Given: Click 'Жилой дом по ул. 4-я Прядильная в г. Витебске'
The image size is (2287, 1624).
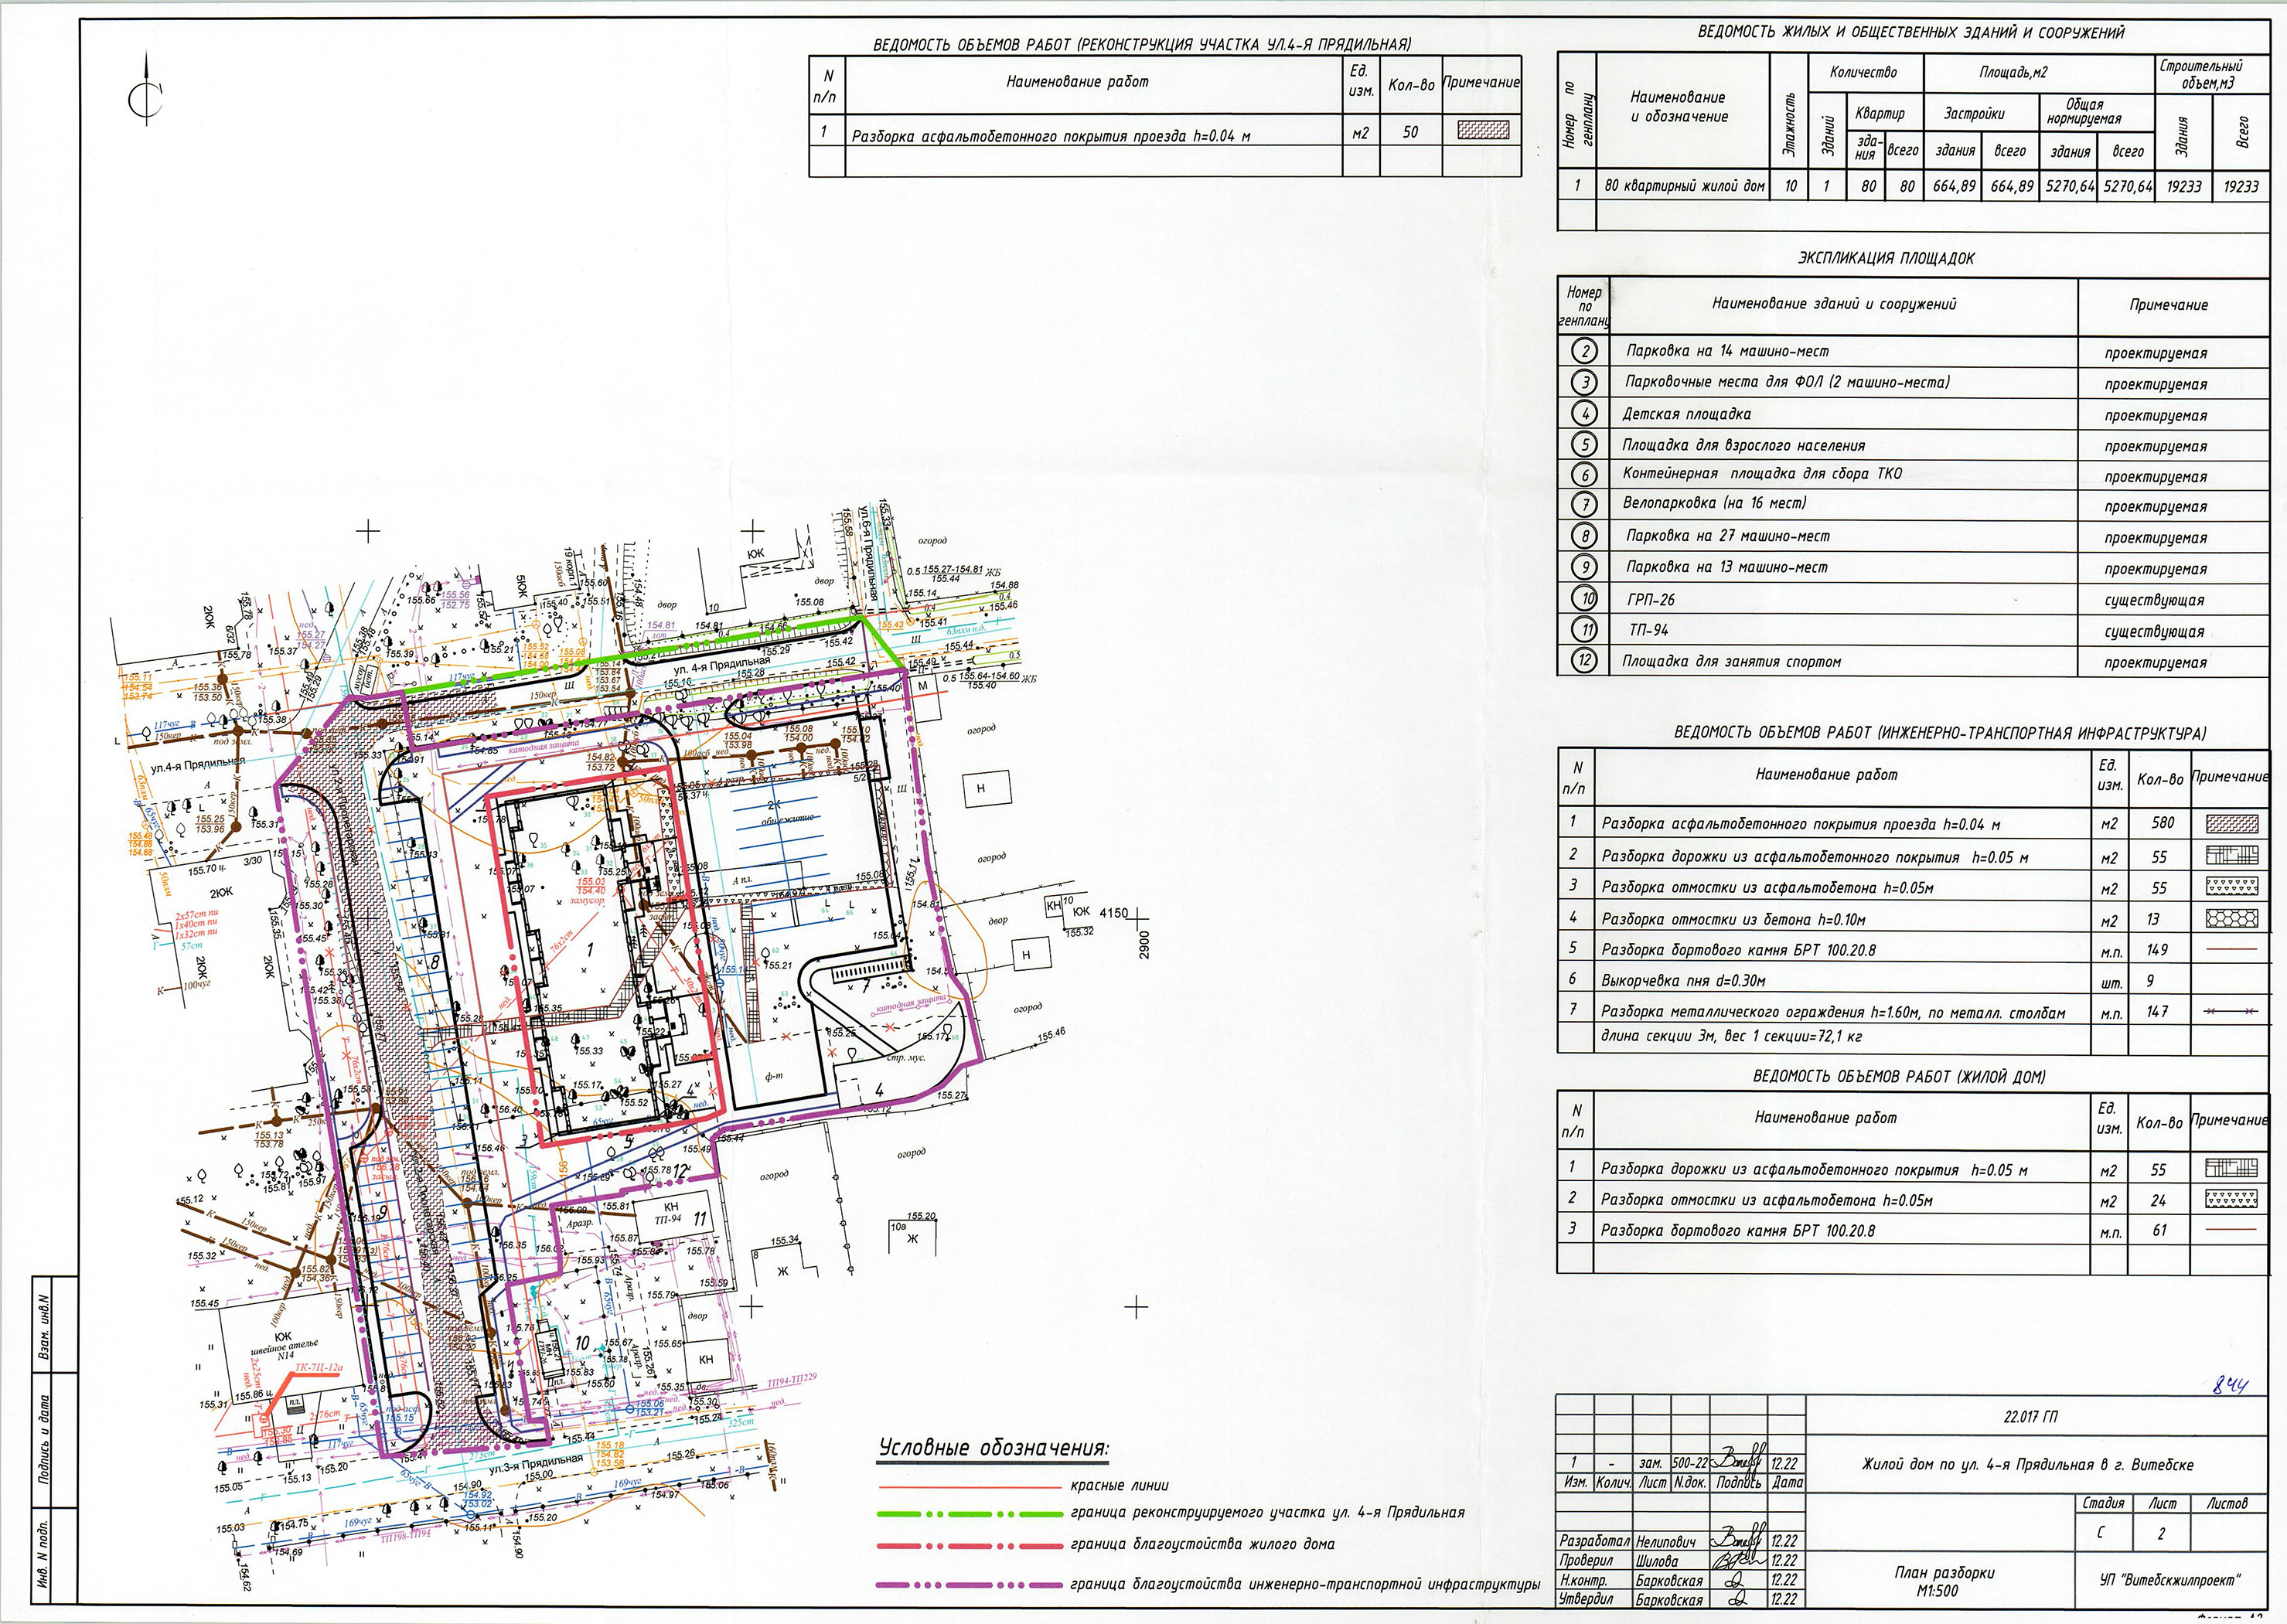Looking at the screenshot, I should tap(2028, 1465).
